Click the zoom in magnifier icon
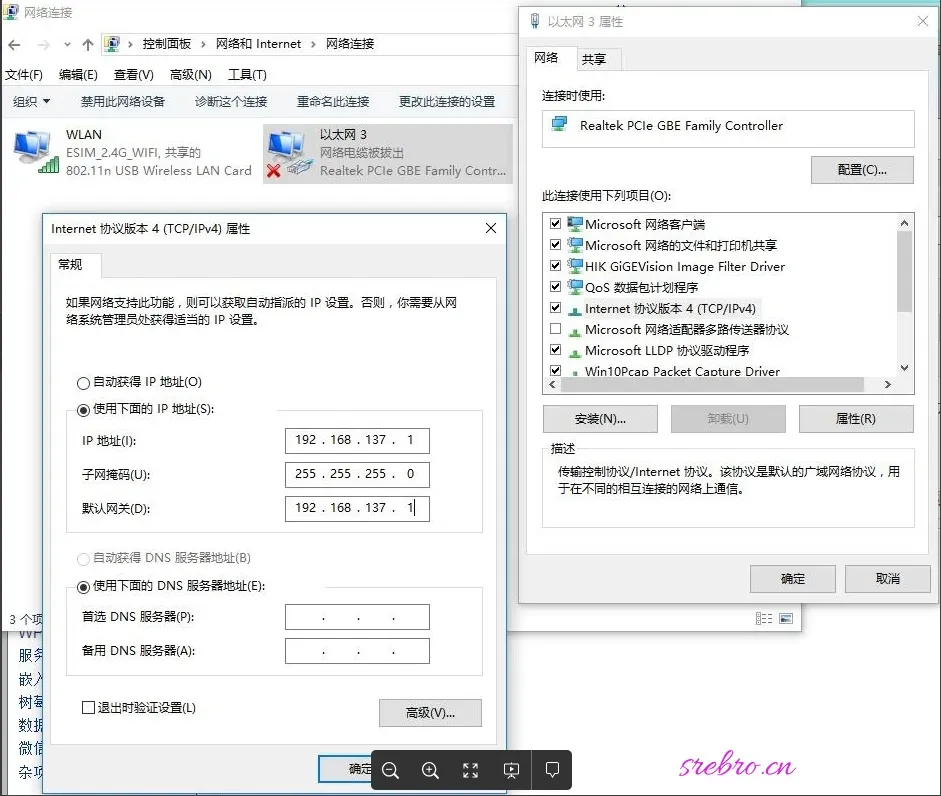The height and width of the screenshot is (796, 941). (x=430, y=770)
